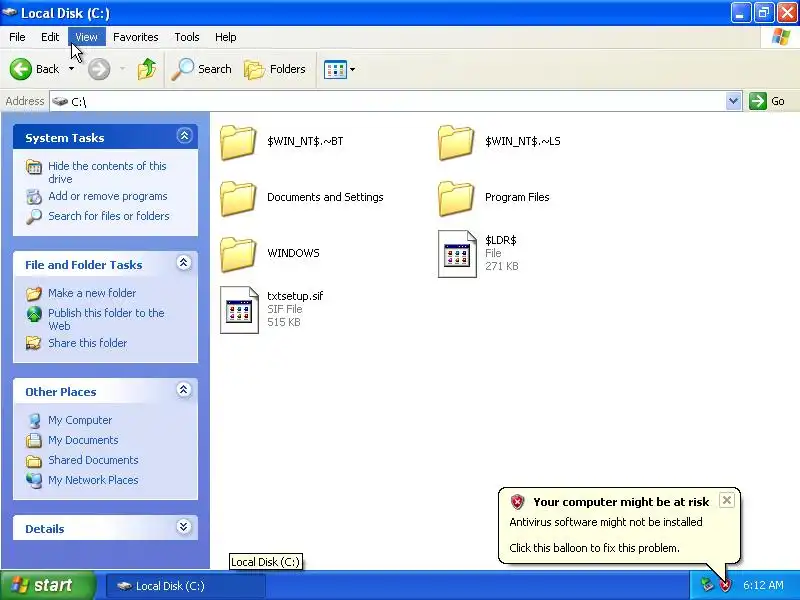Collapse the Other Places panel

(x=184, y=390)
